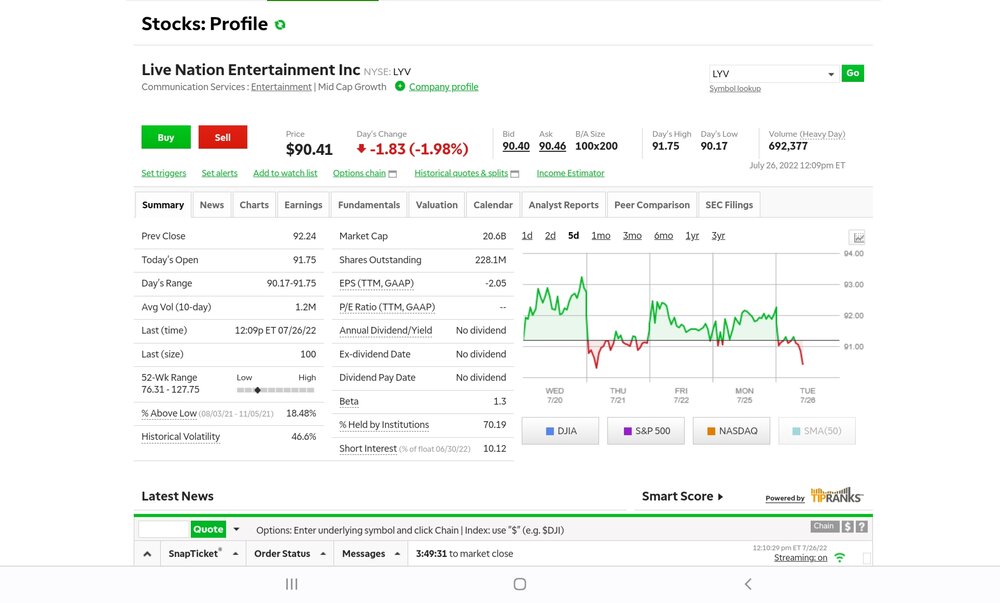Open the Set alerts link
This screenshot has height=603, width=1000.
[219, 173]
